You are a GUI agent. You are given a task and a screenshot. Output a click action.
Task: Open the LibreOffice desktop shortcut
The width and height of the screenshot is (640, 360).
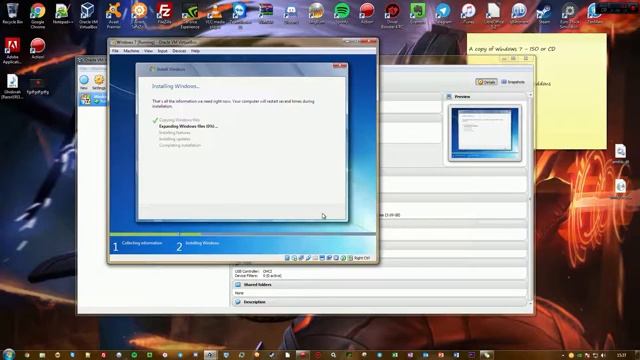point(493,16)
